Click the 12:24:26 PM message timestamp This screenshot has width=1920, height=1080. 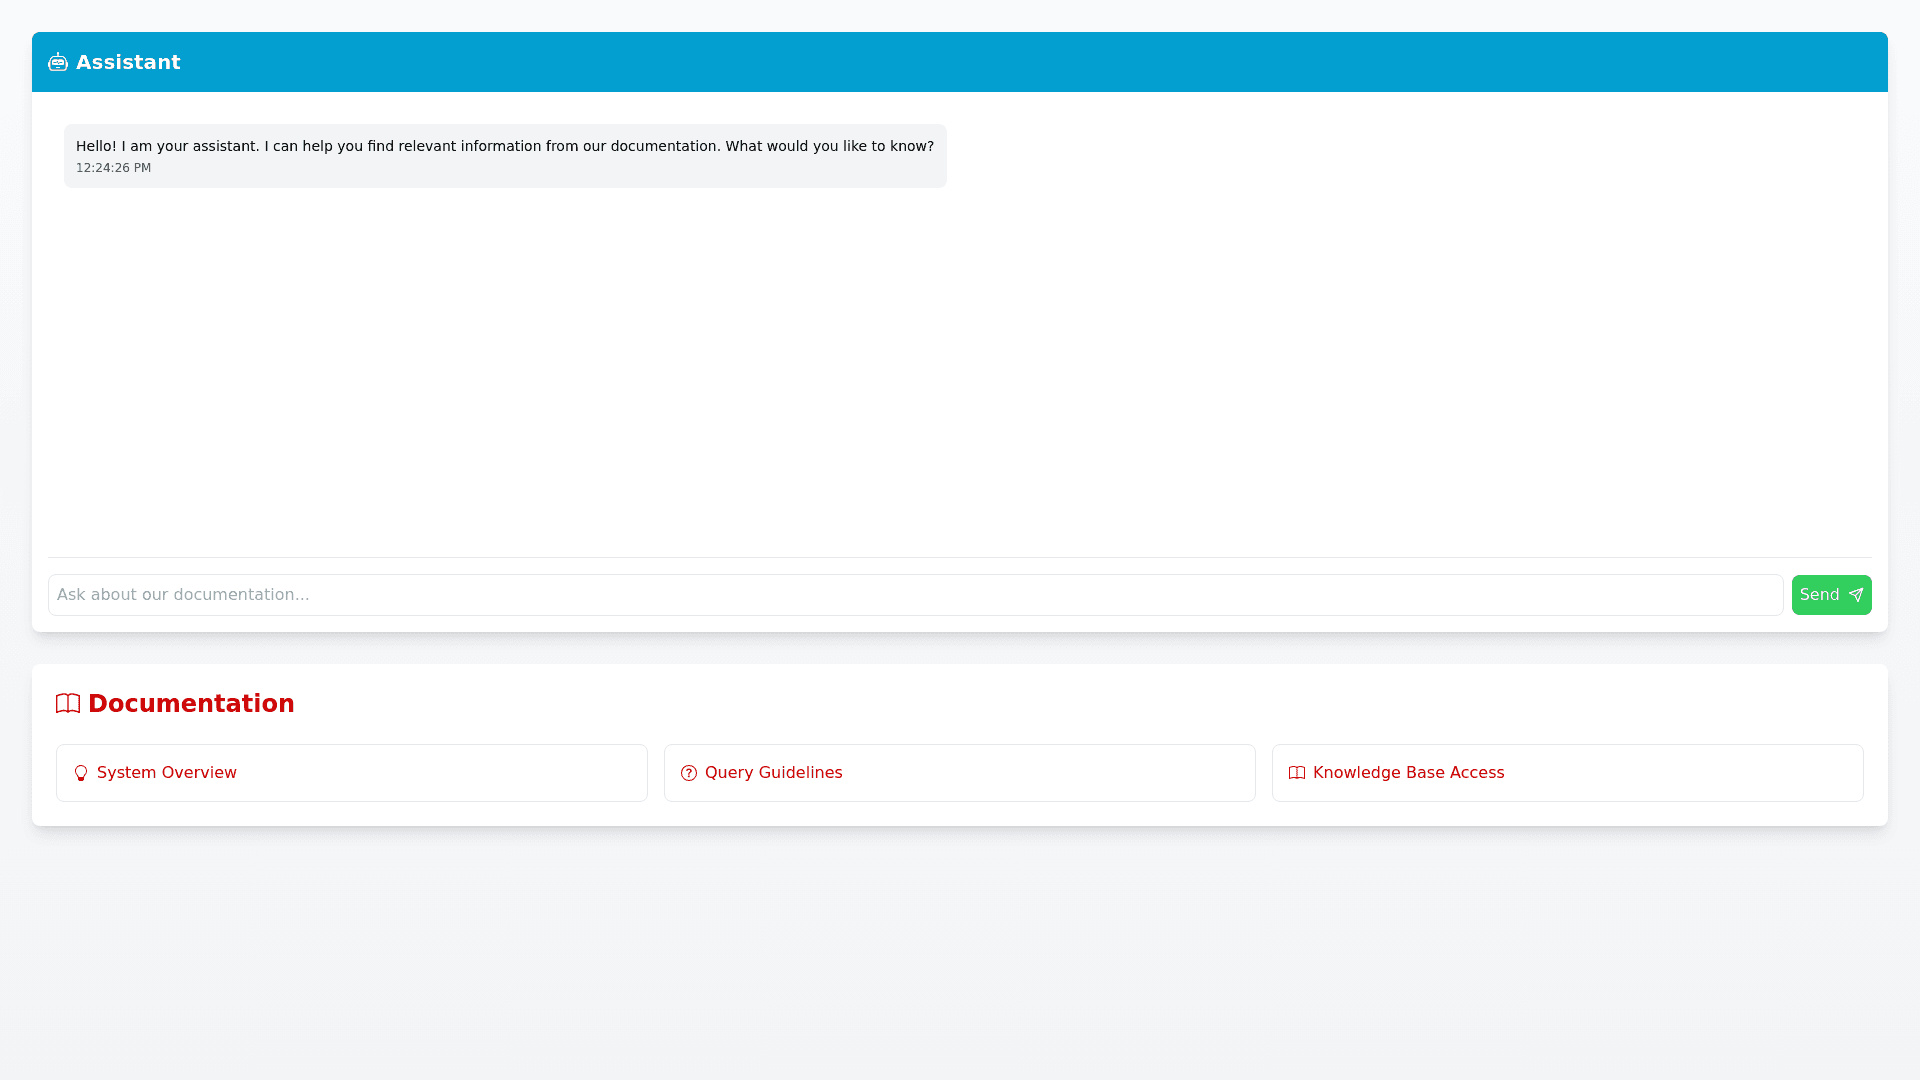coord(113,168)
